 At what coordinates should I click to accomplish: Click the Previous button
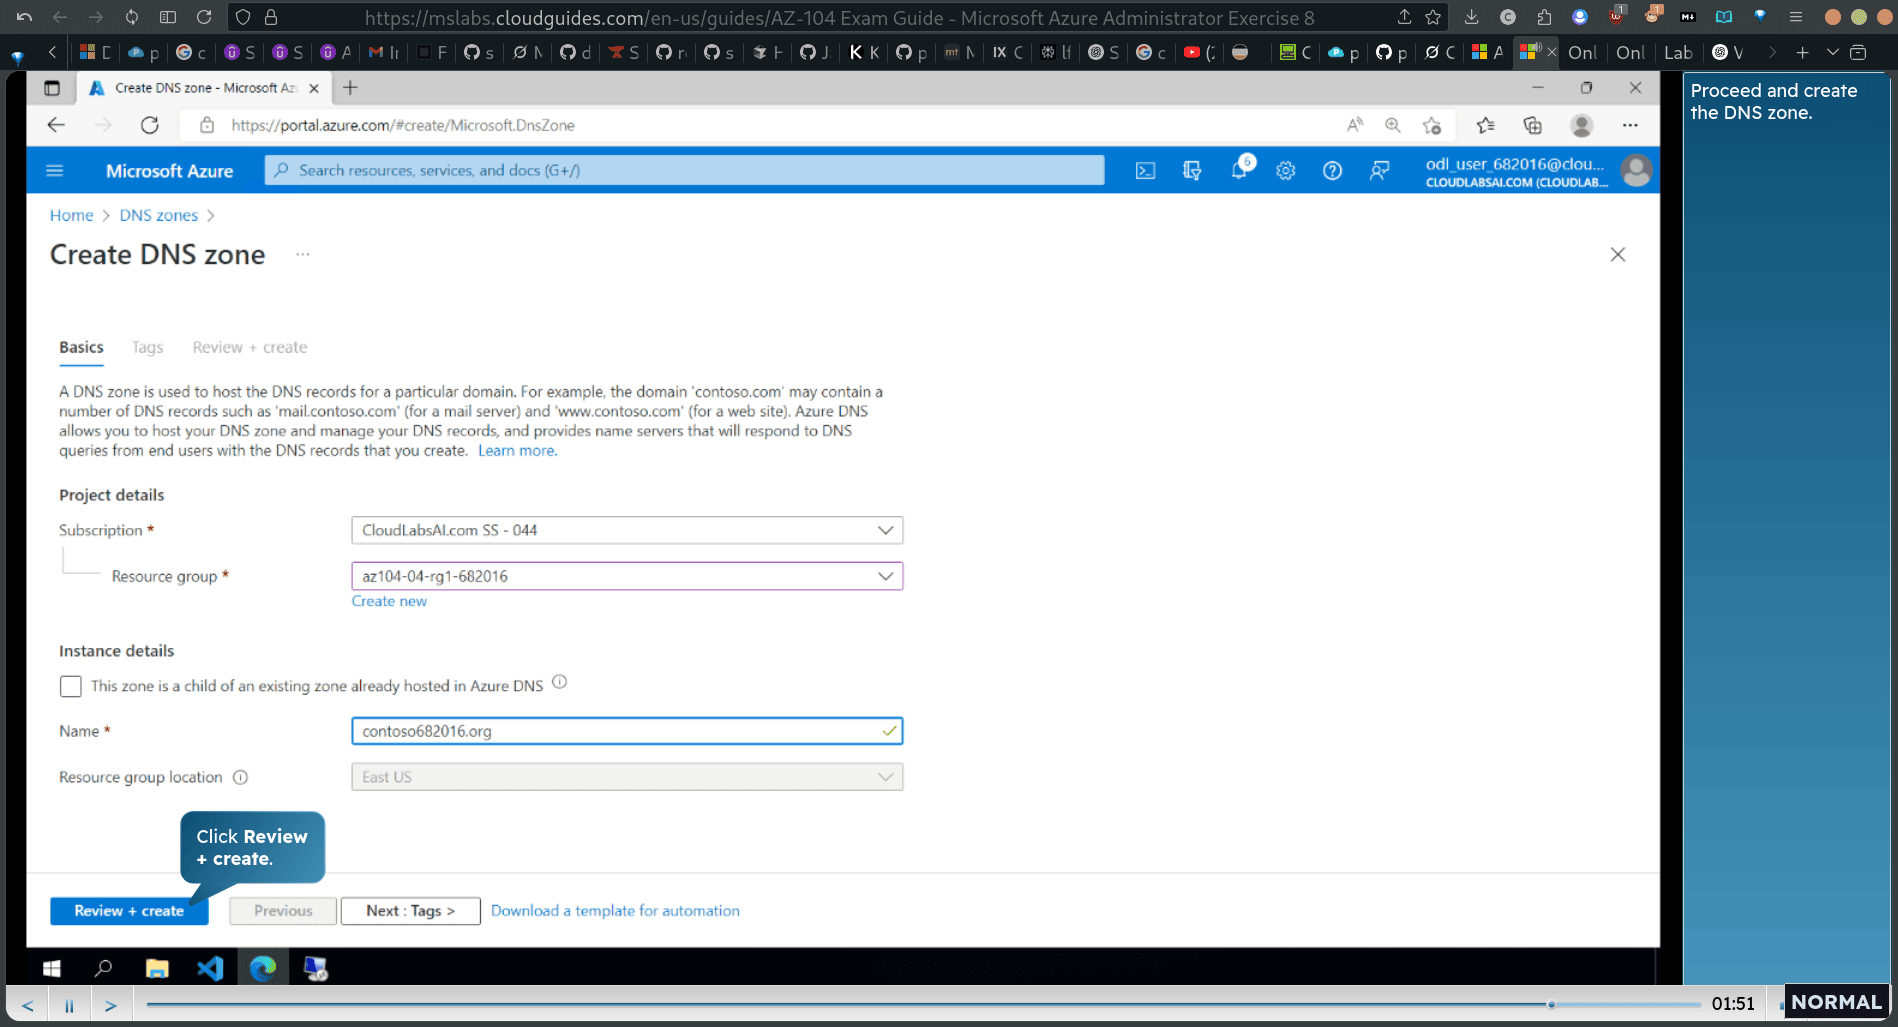click(283, 911)
